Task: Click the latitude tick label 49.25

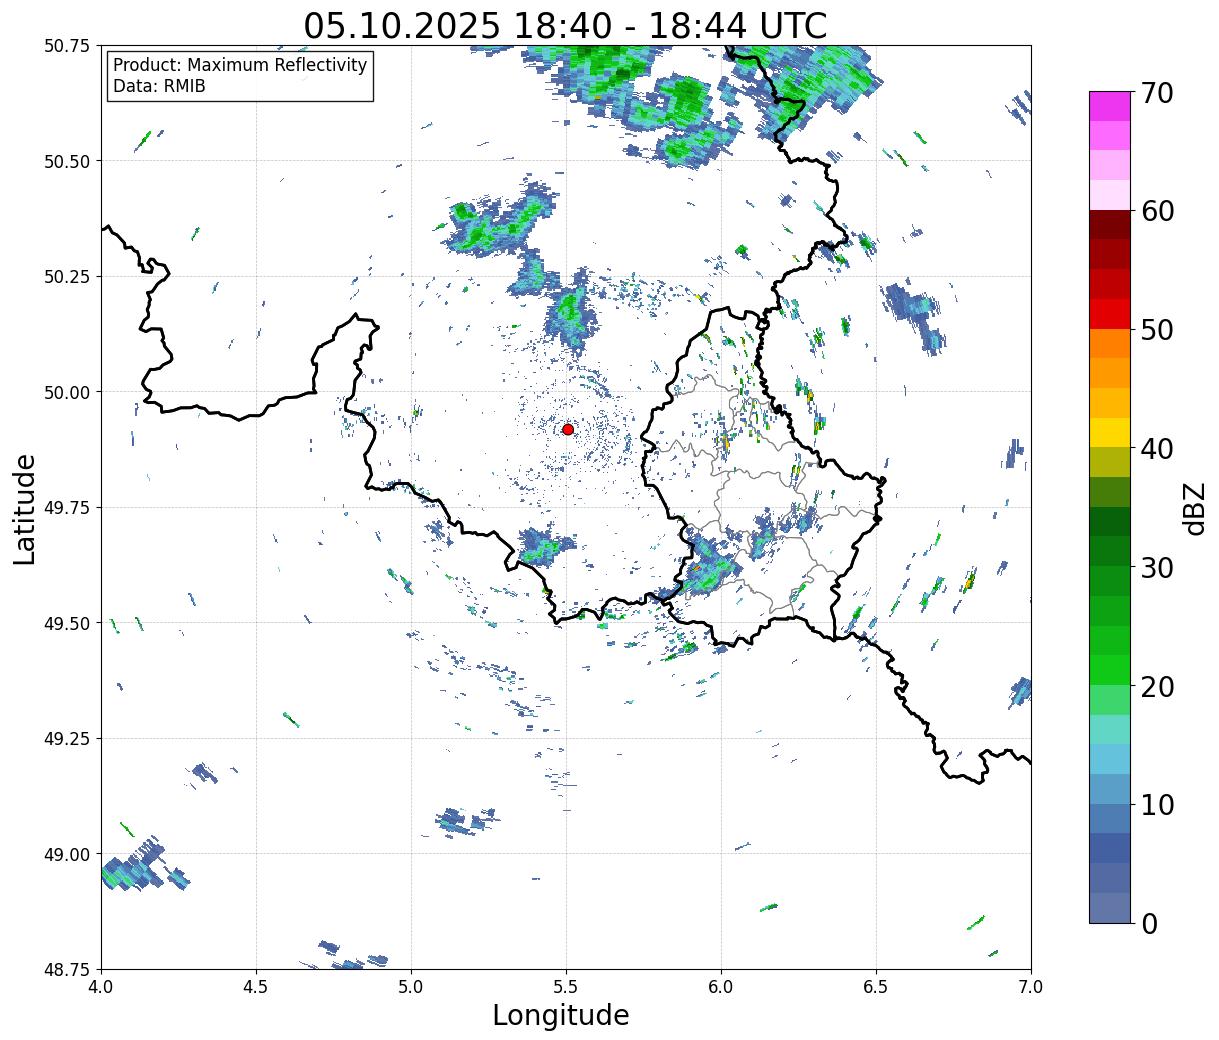Action: click(x=67, y=739)
